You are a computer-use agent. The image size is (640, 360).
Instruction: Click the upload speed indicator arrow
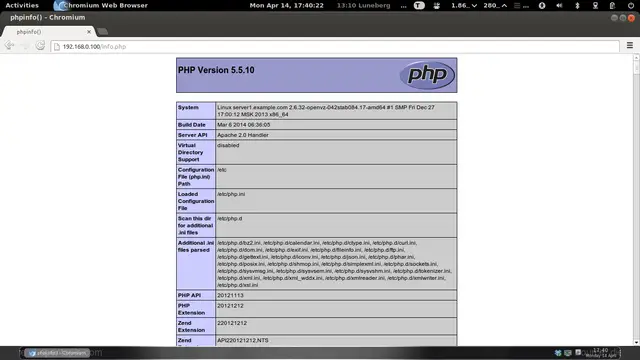pos(504,5)
